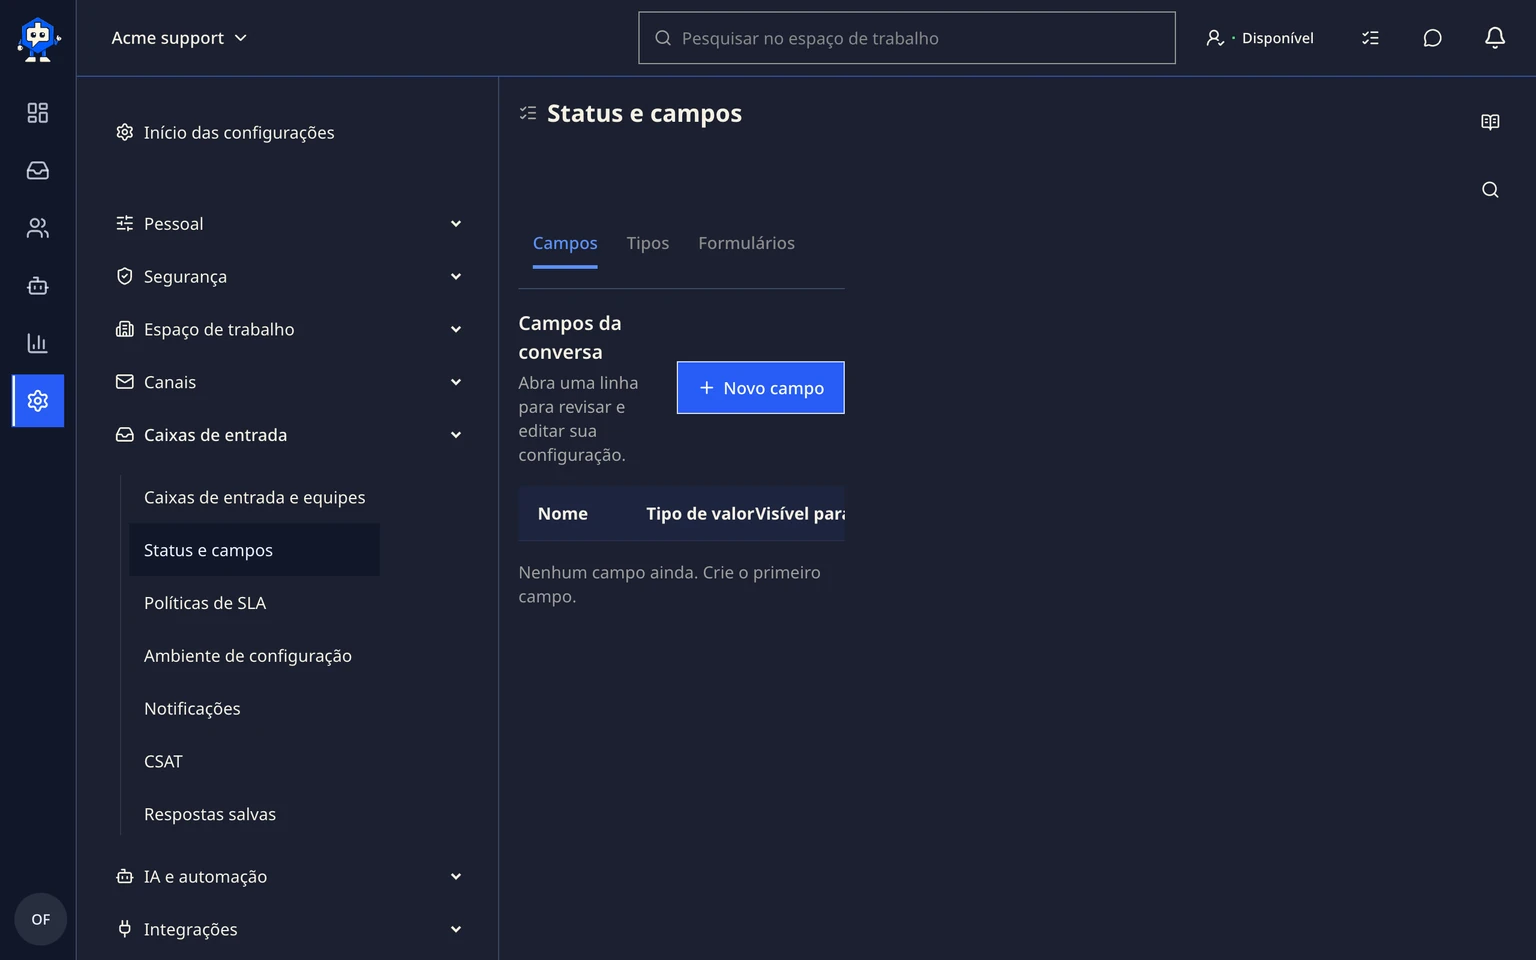The image size is (1536, 960).
Task: Open the OF user avatar
Action: (x=41, y=919)
